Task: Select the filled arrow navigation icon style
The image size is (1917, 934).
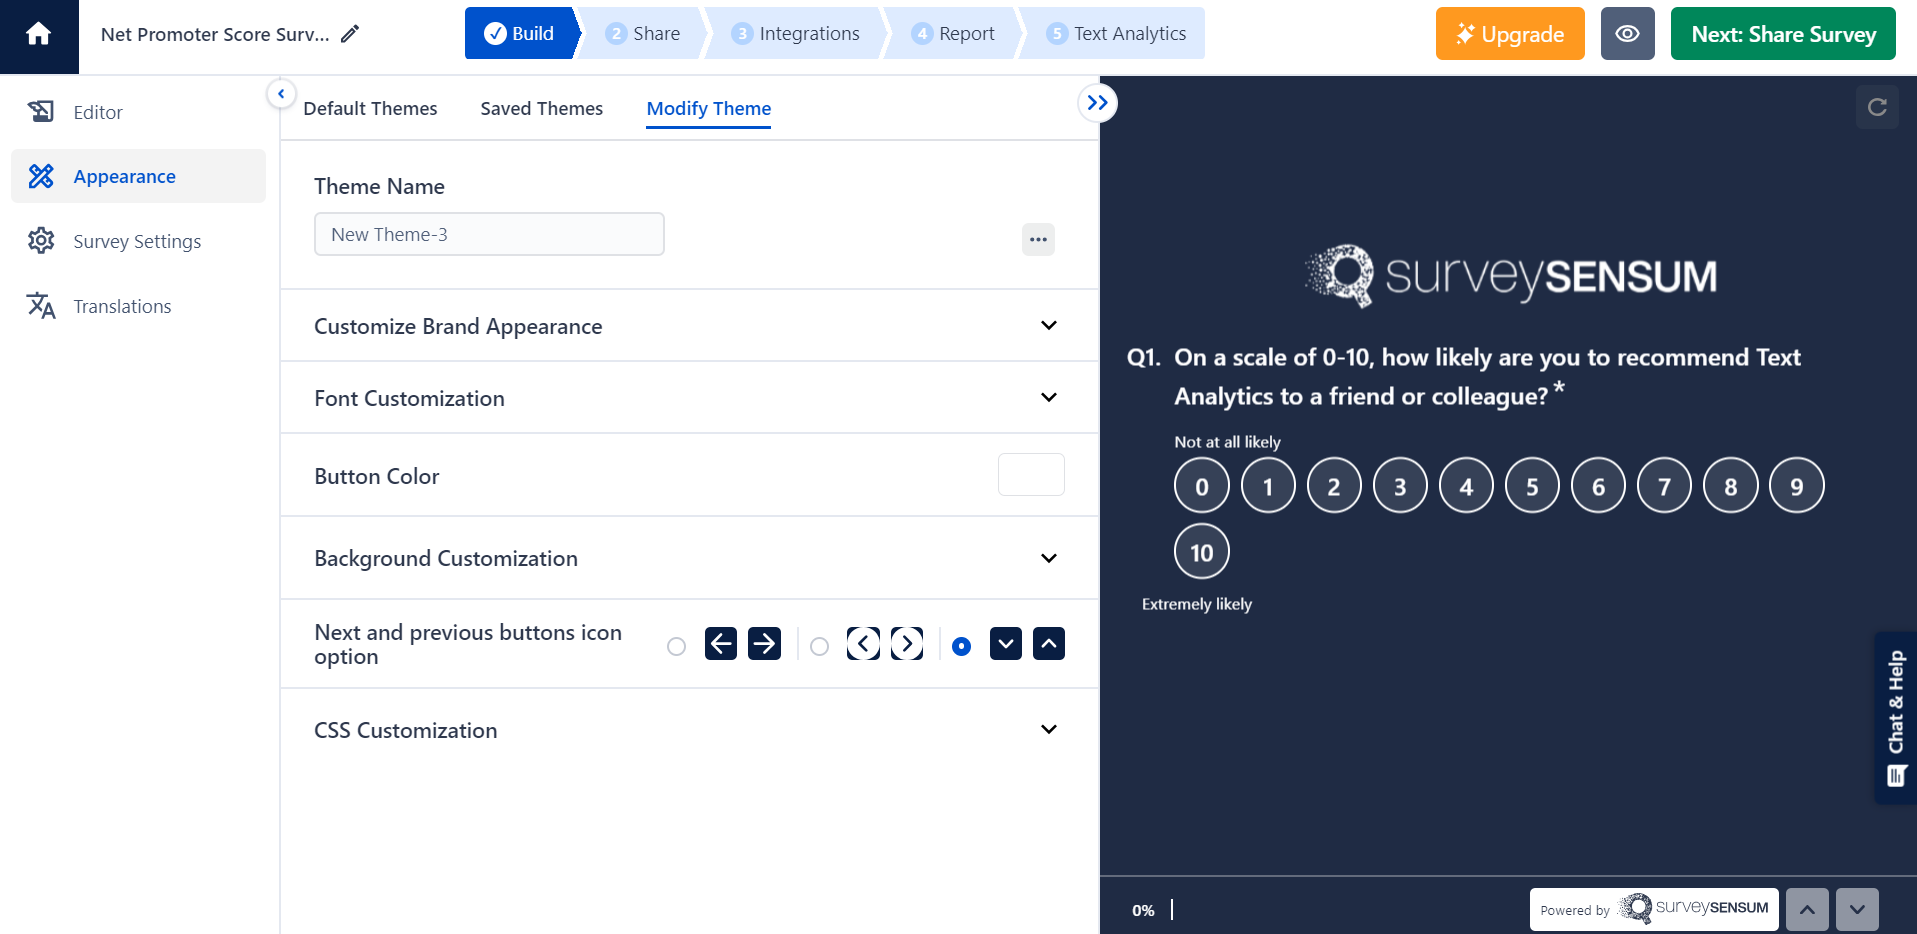Action: click(x=676, y=646)
